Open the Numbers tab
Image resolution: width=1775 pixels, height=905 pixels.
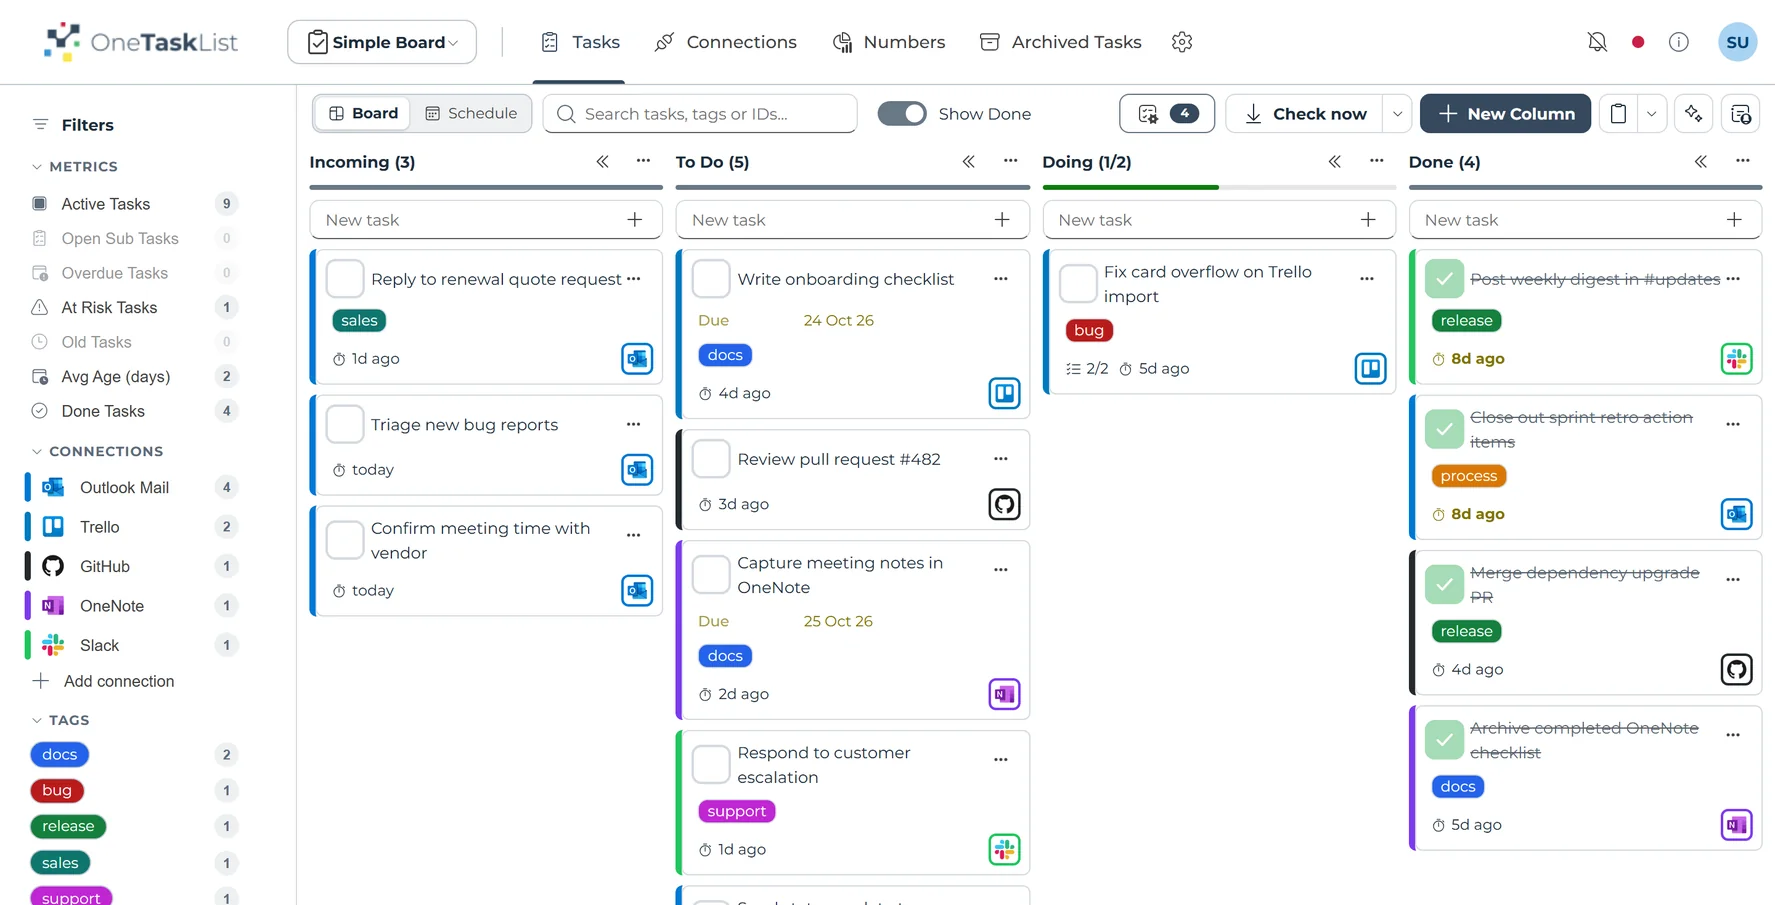[889, 42]
